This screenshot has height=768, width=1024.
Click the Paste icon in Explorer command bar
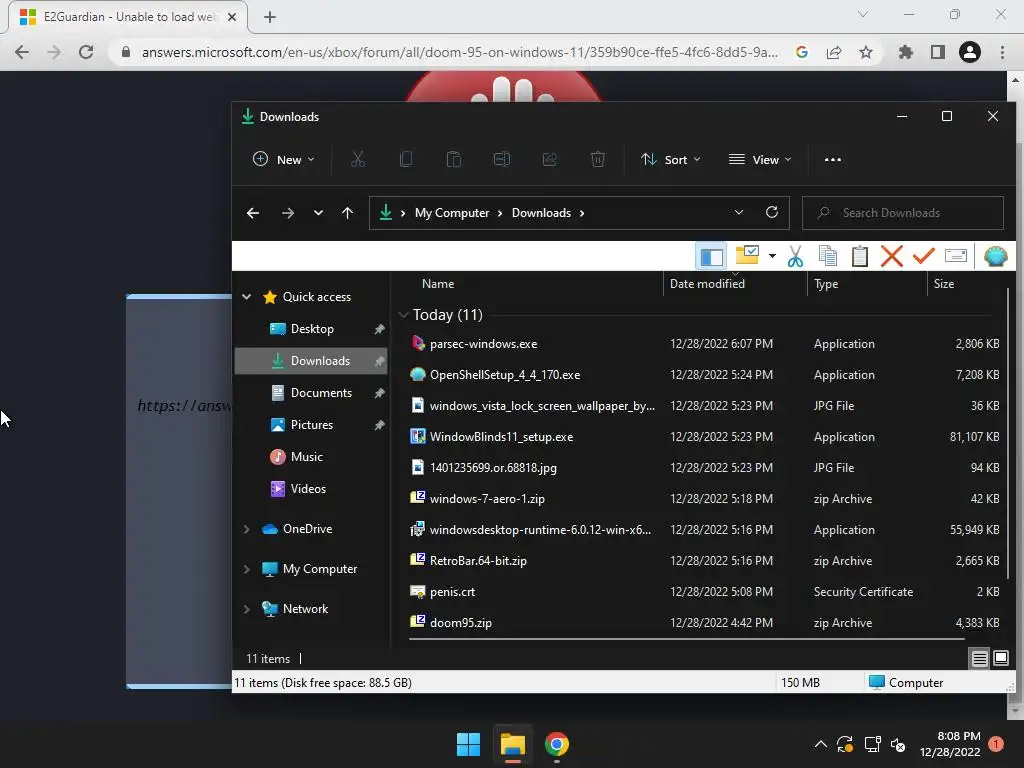453,159
